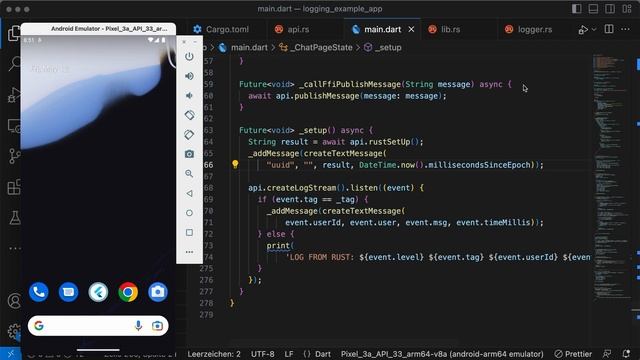
Task: Launch the Messages app in emulator
Action: (x=69, y=292)
